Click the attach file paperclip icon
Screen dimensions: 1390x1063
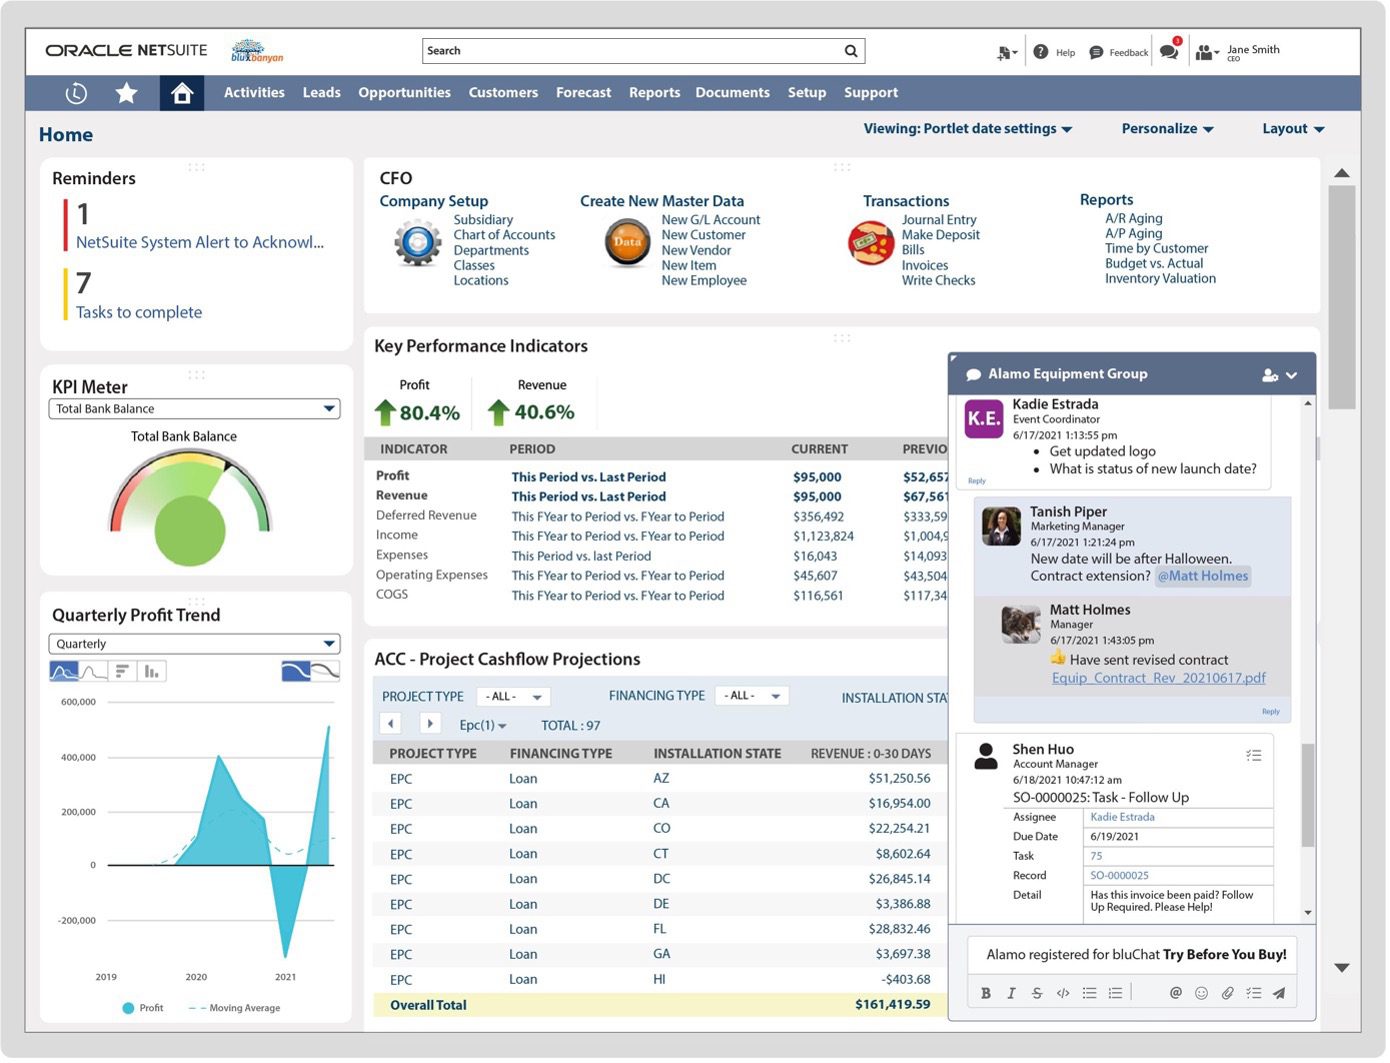[1227, 994]
